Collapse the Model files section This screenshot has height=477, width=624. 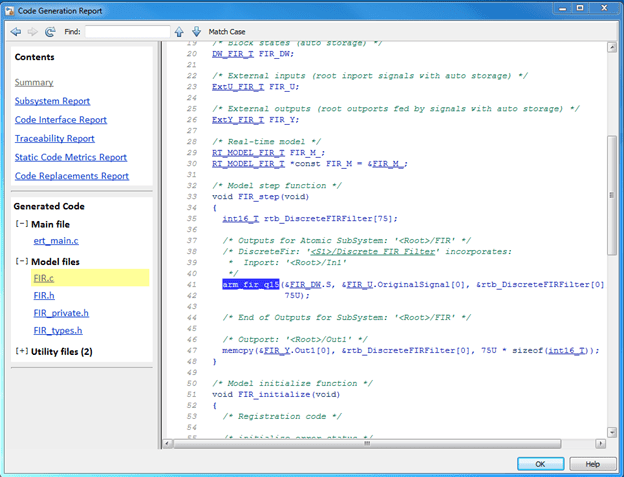pyautogui.click(x=21, y=261)
